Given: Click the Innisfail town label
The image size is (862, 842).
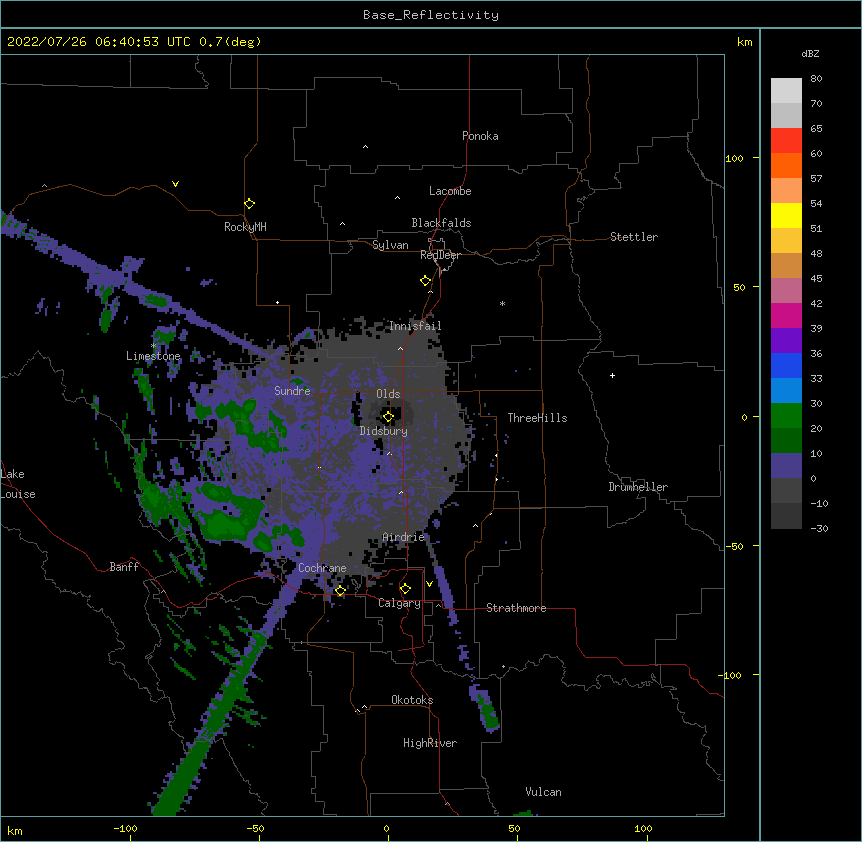Looking at the screenshot, I should pos(415,326).
